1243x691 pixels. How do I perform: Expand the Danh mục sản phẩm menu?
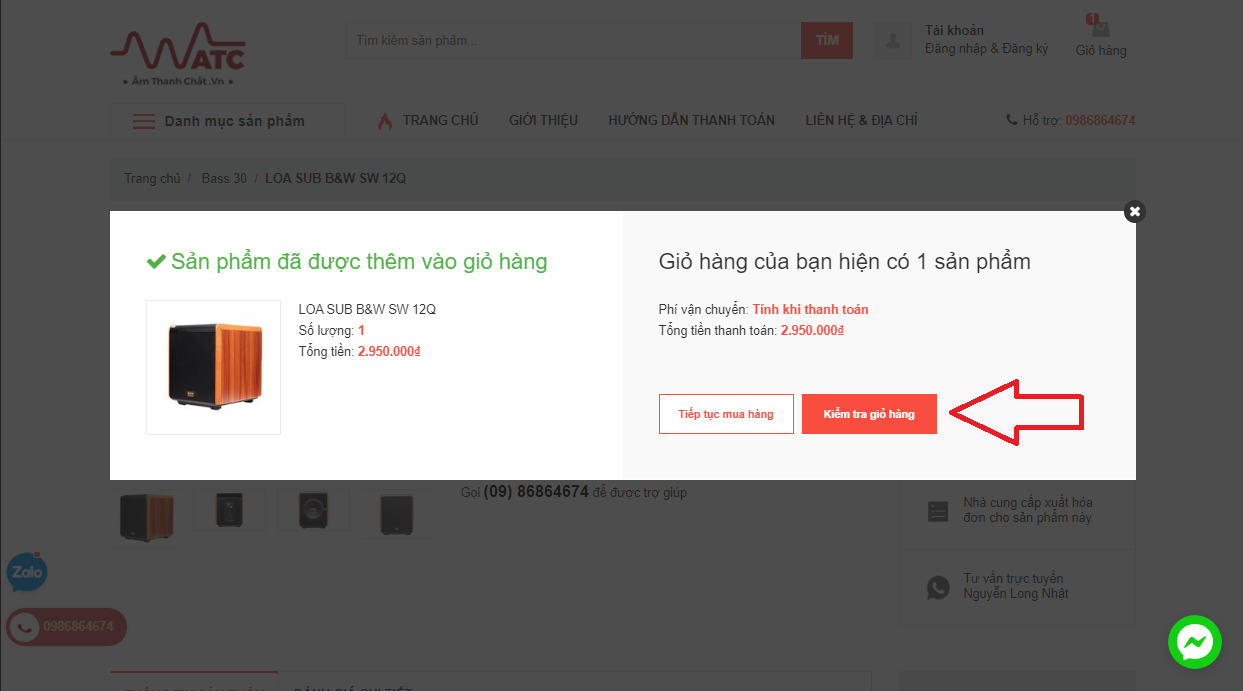tap(227, 121)
